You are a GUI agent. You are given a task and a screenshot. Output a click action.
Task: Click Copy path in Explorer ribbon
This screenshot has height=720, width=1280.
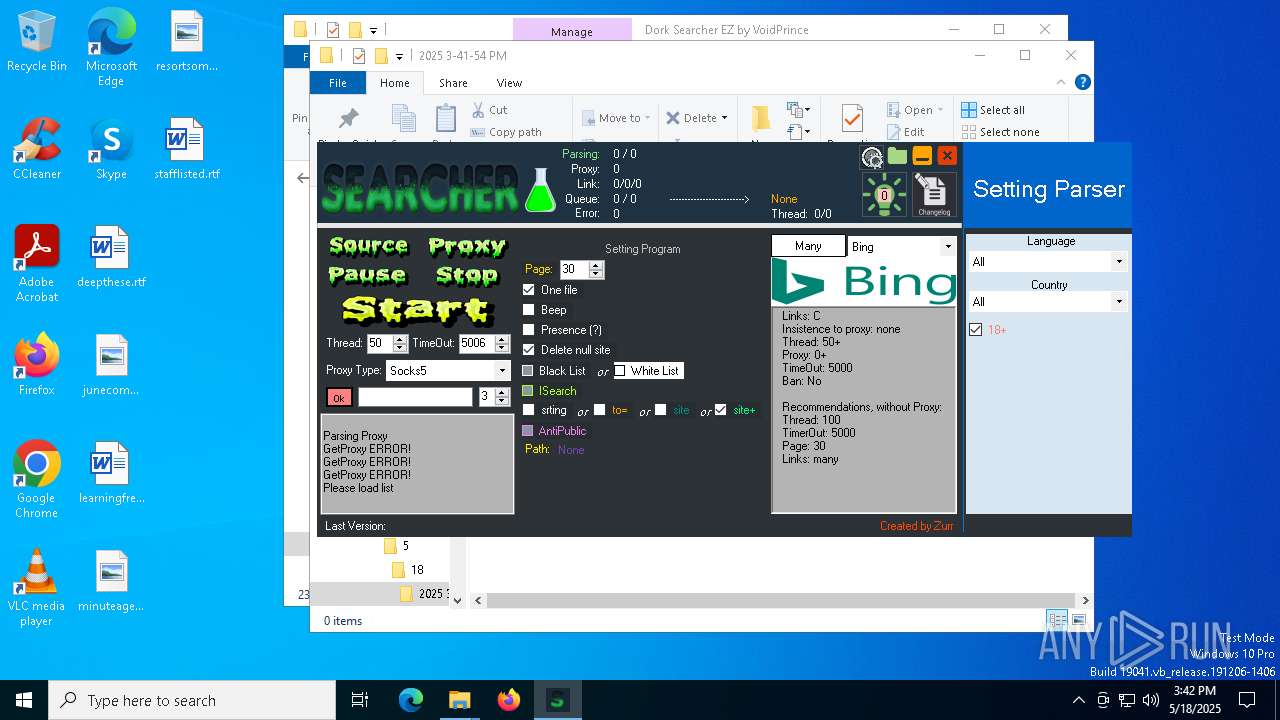(506, 132)
